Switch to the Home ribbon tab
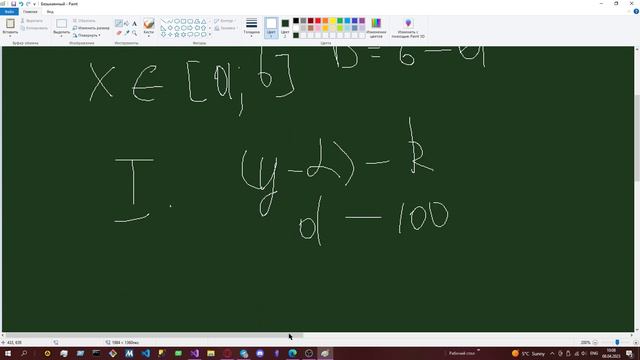The image size is (640, 360). (30, 11)
